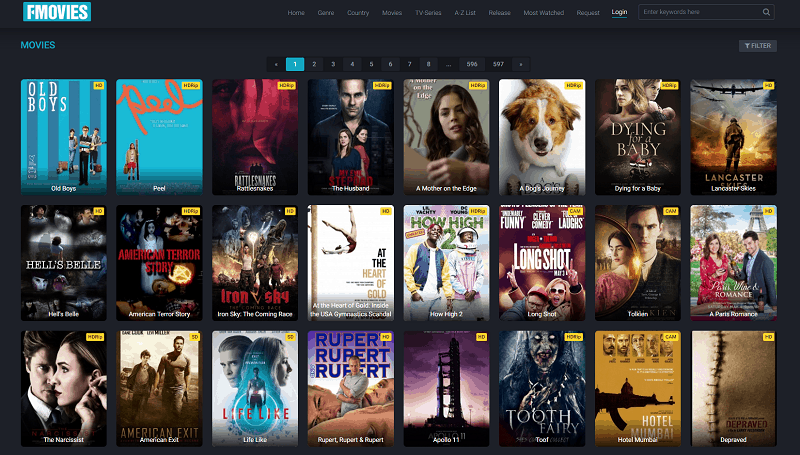This screenshot has width=800, height=455.
Task: Click the FMOVIES logo
Action: coord(56,13)
